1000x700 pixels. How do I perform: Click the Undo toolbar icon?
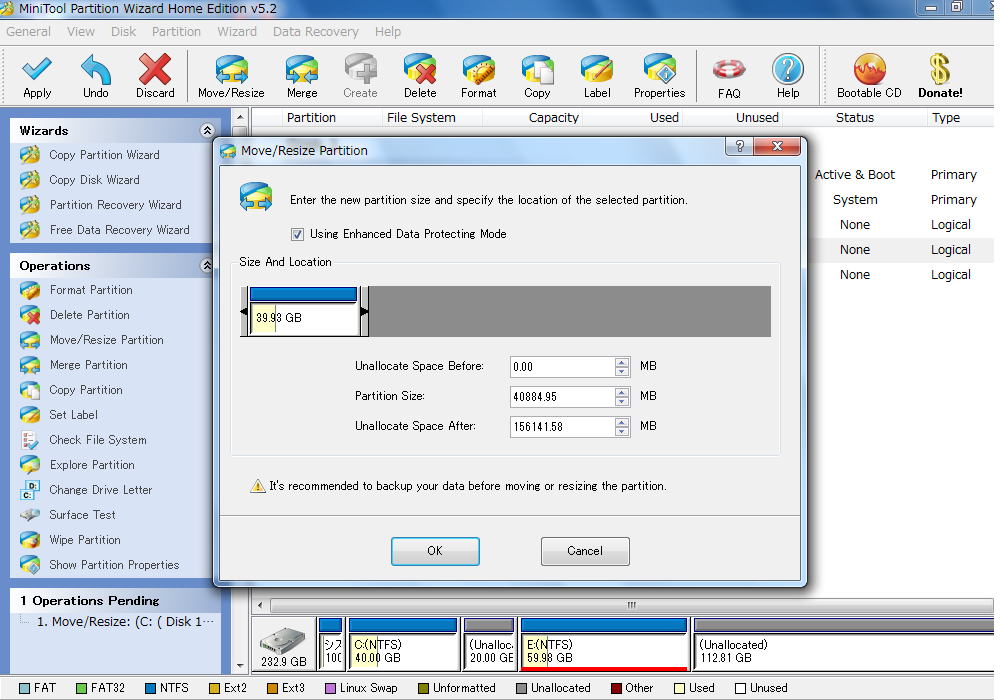click(96, 69)
